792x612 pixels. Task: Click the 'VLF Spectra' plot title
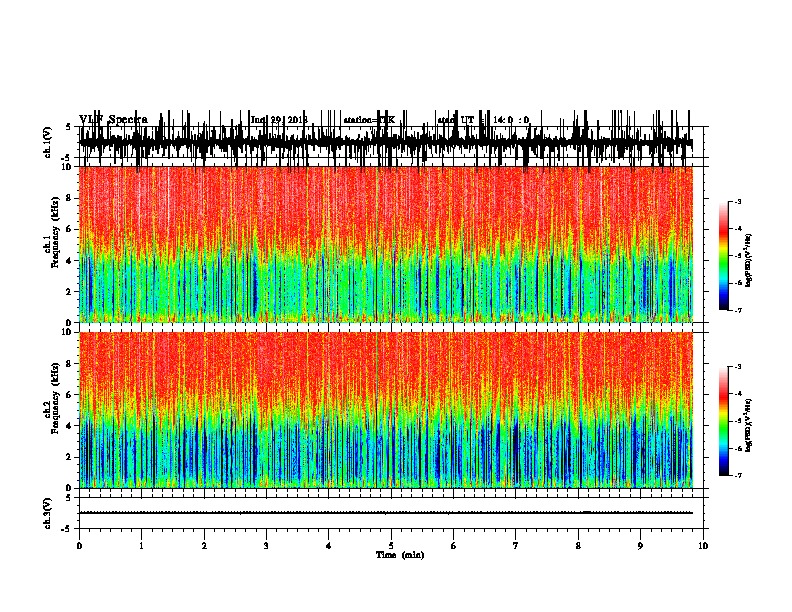(x=114, y=120)
